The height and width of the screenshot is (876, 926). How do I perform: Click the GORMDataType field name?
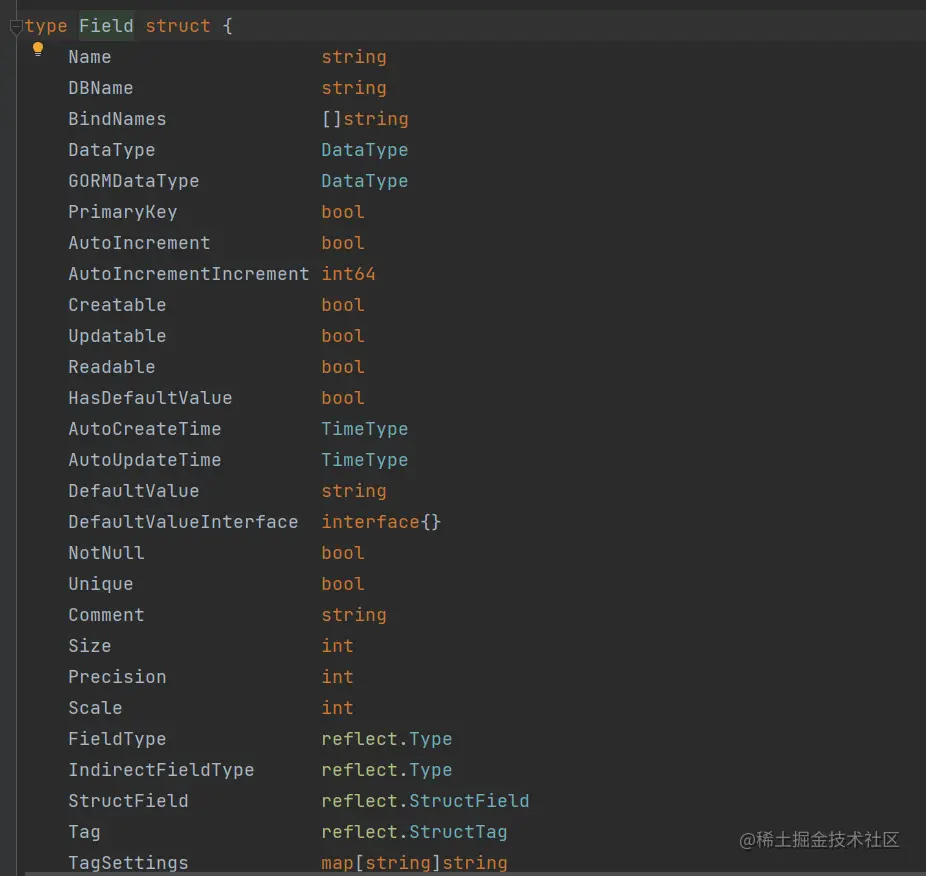134,181
